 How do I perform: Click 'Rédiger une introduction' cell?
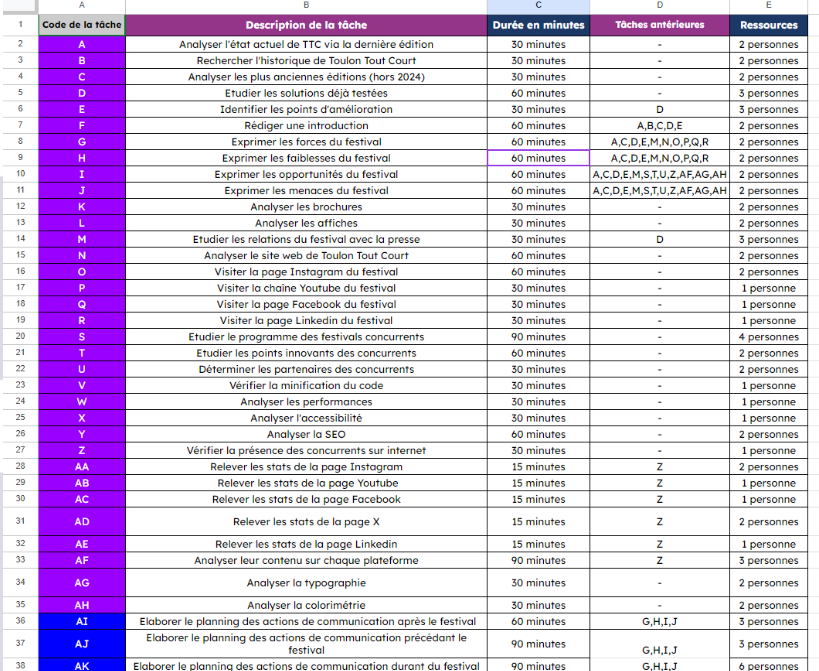pyautogui.click(x=306, y=125)
